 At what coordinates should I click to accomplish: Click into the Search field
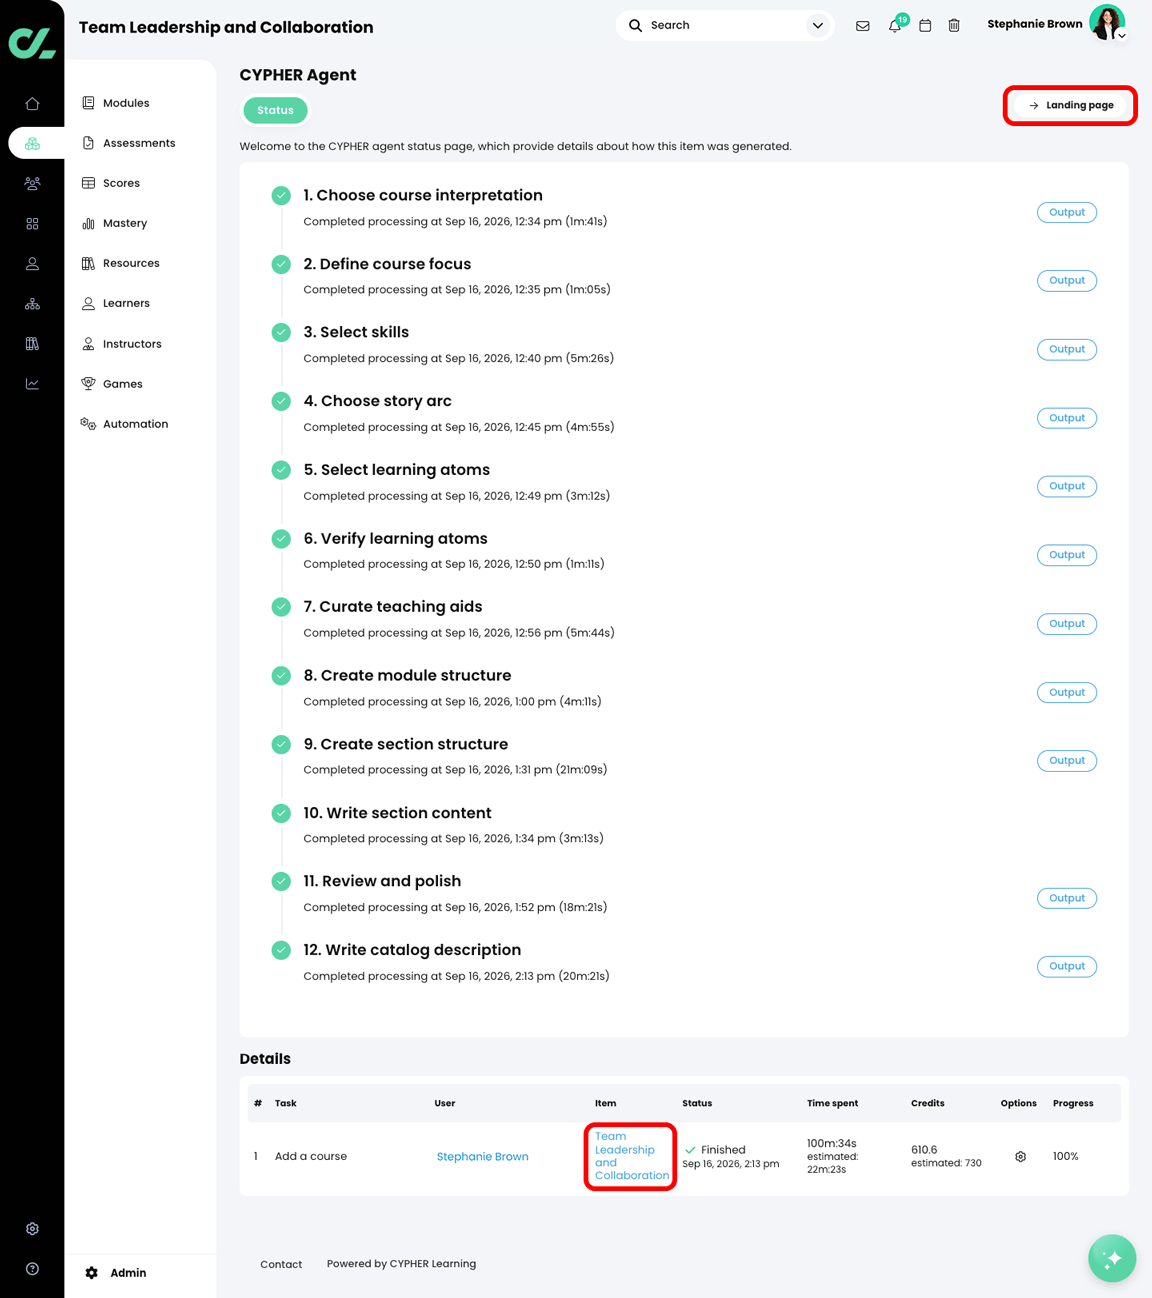click(x=725, y=25)
